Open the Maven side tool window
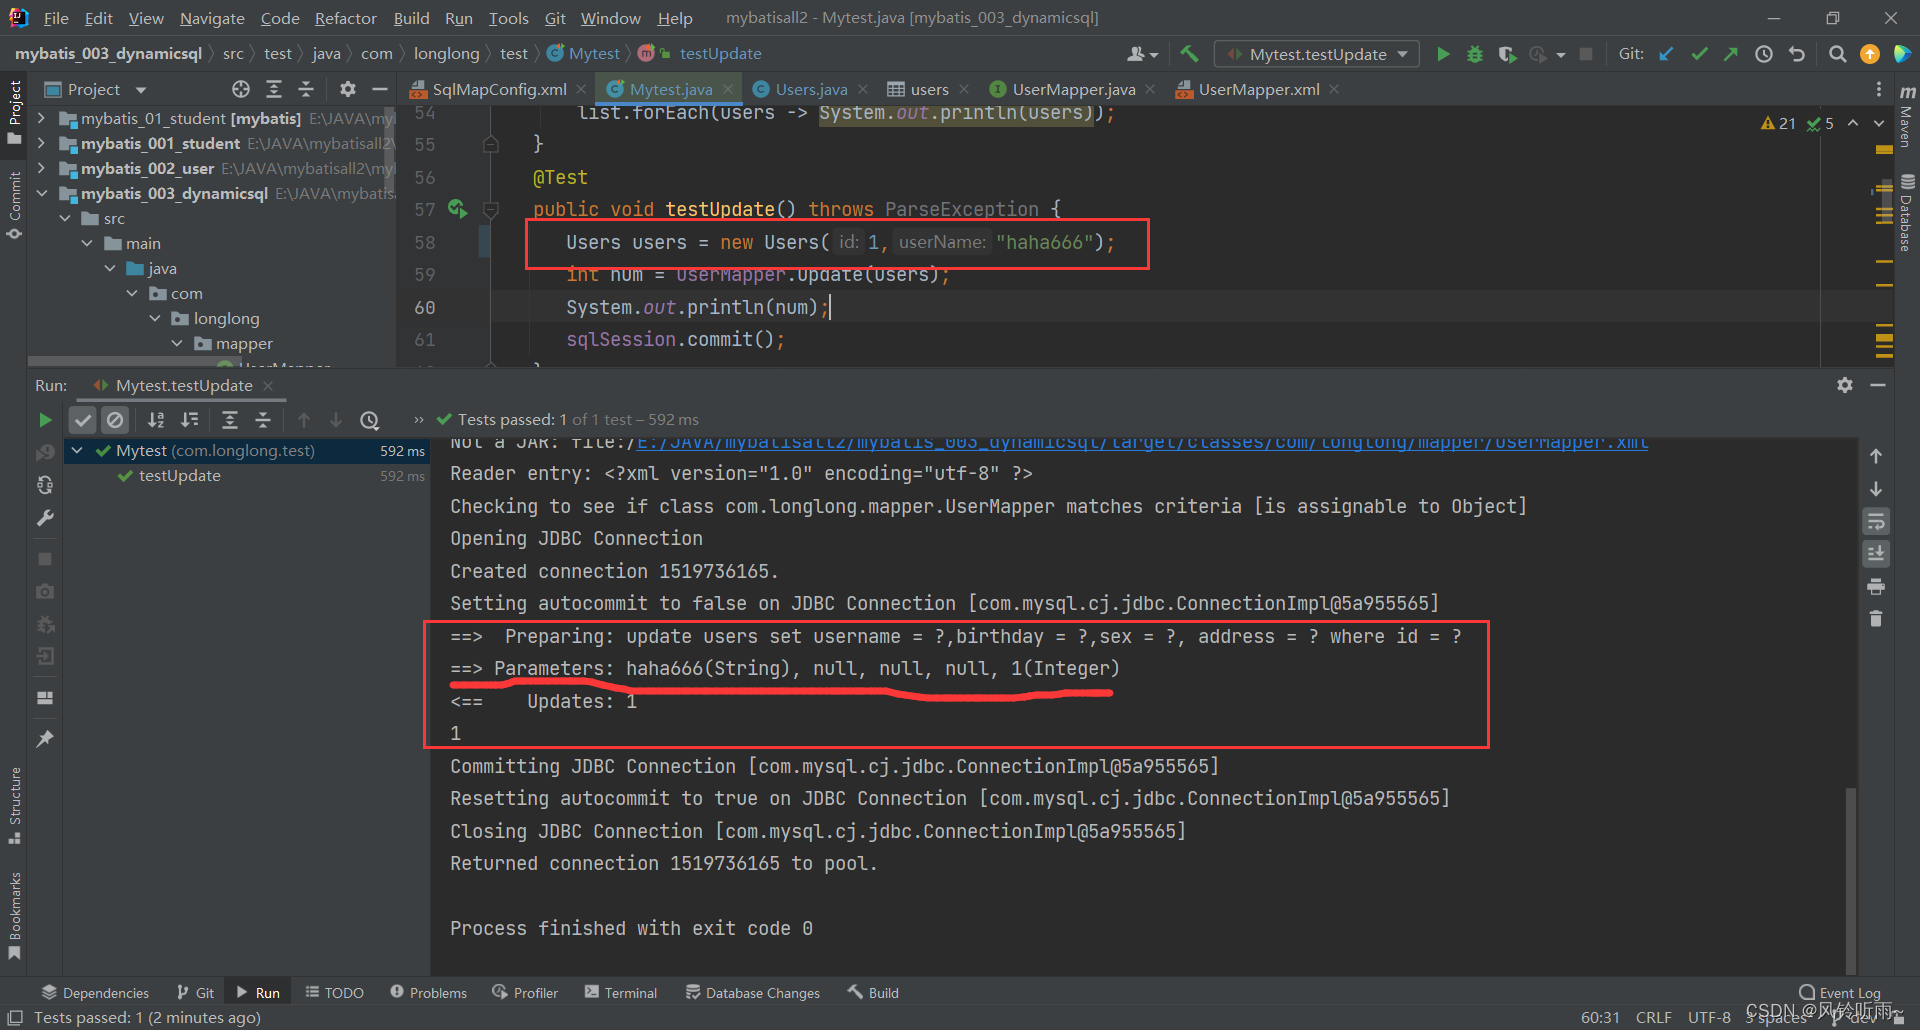The image size is (1920, 1030). 1907,115
